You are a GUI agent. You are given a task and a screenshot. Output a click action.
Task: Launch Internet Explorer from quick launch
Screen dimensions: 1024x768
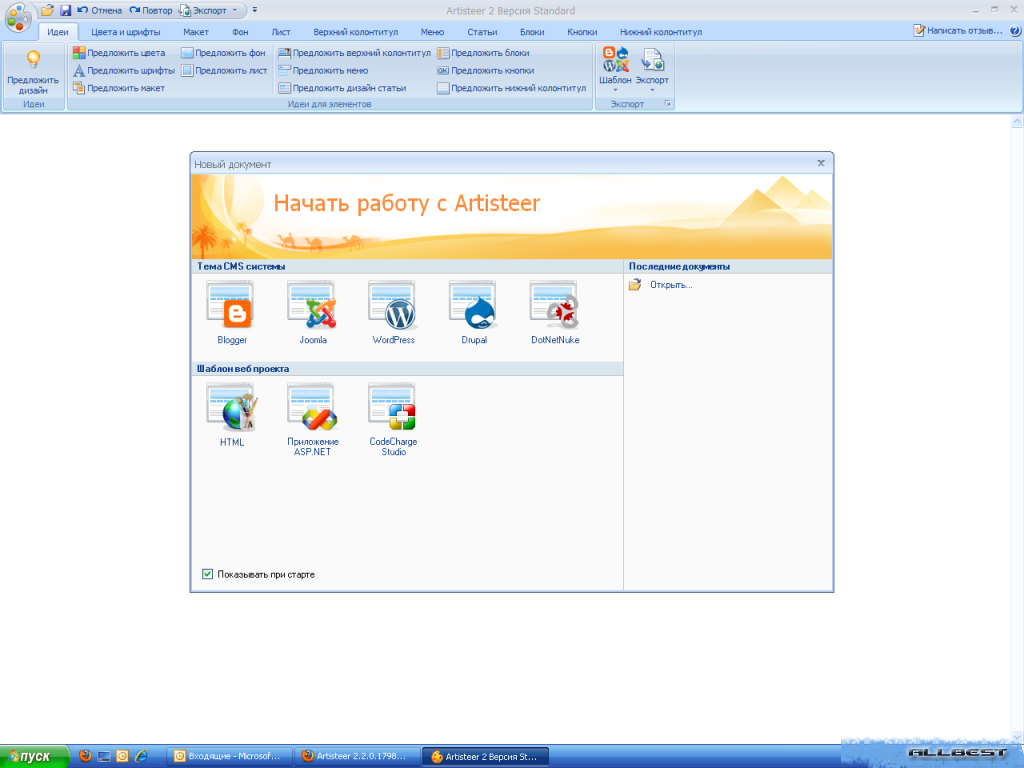coord(141,756)
